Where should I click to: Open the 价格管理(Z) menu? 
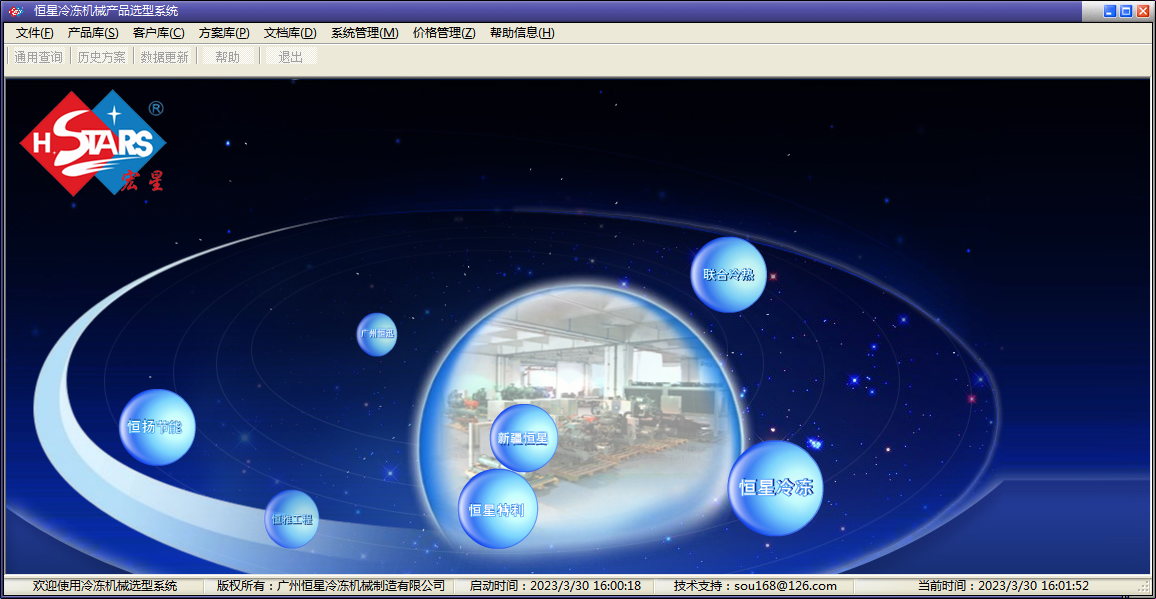pyautogui.click(x=444, y=33)
